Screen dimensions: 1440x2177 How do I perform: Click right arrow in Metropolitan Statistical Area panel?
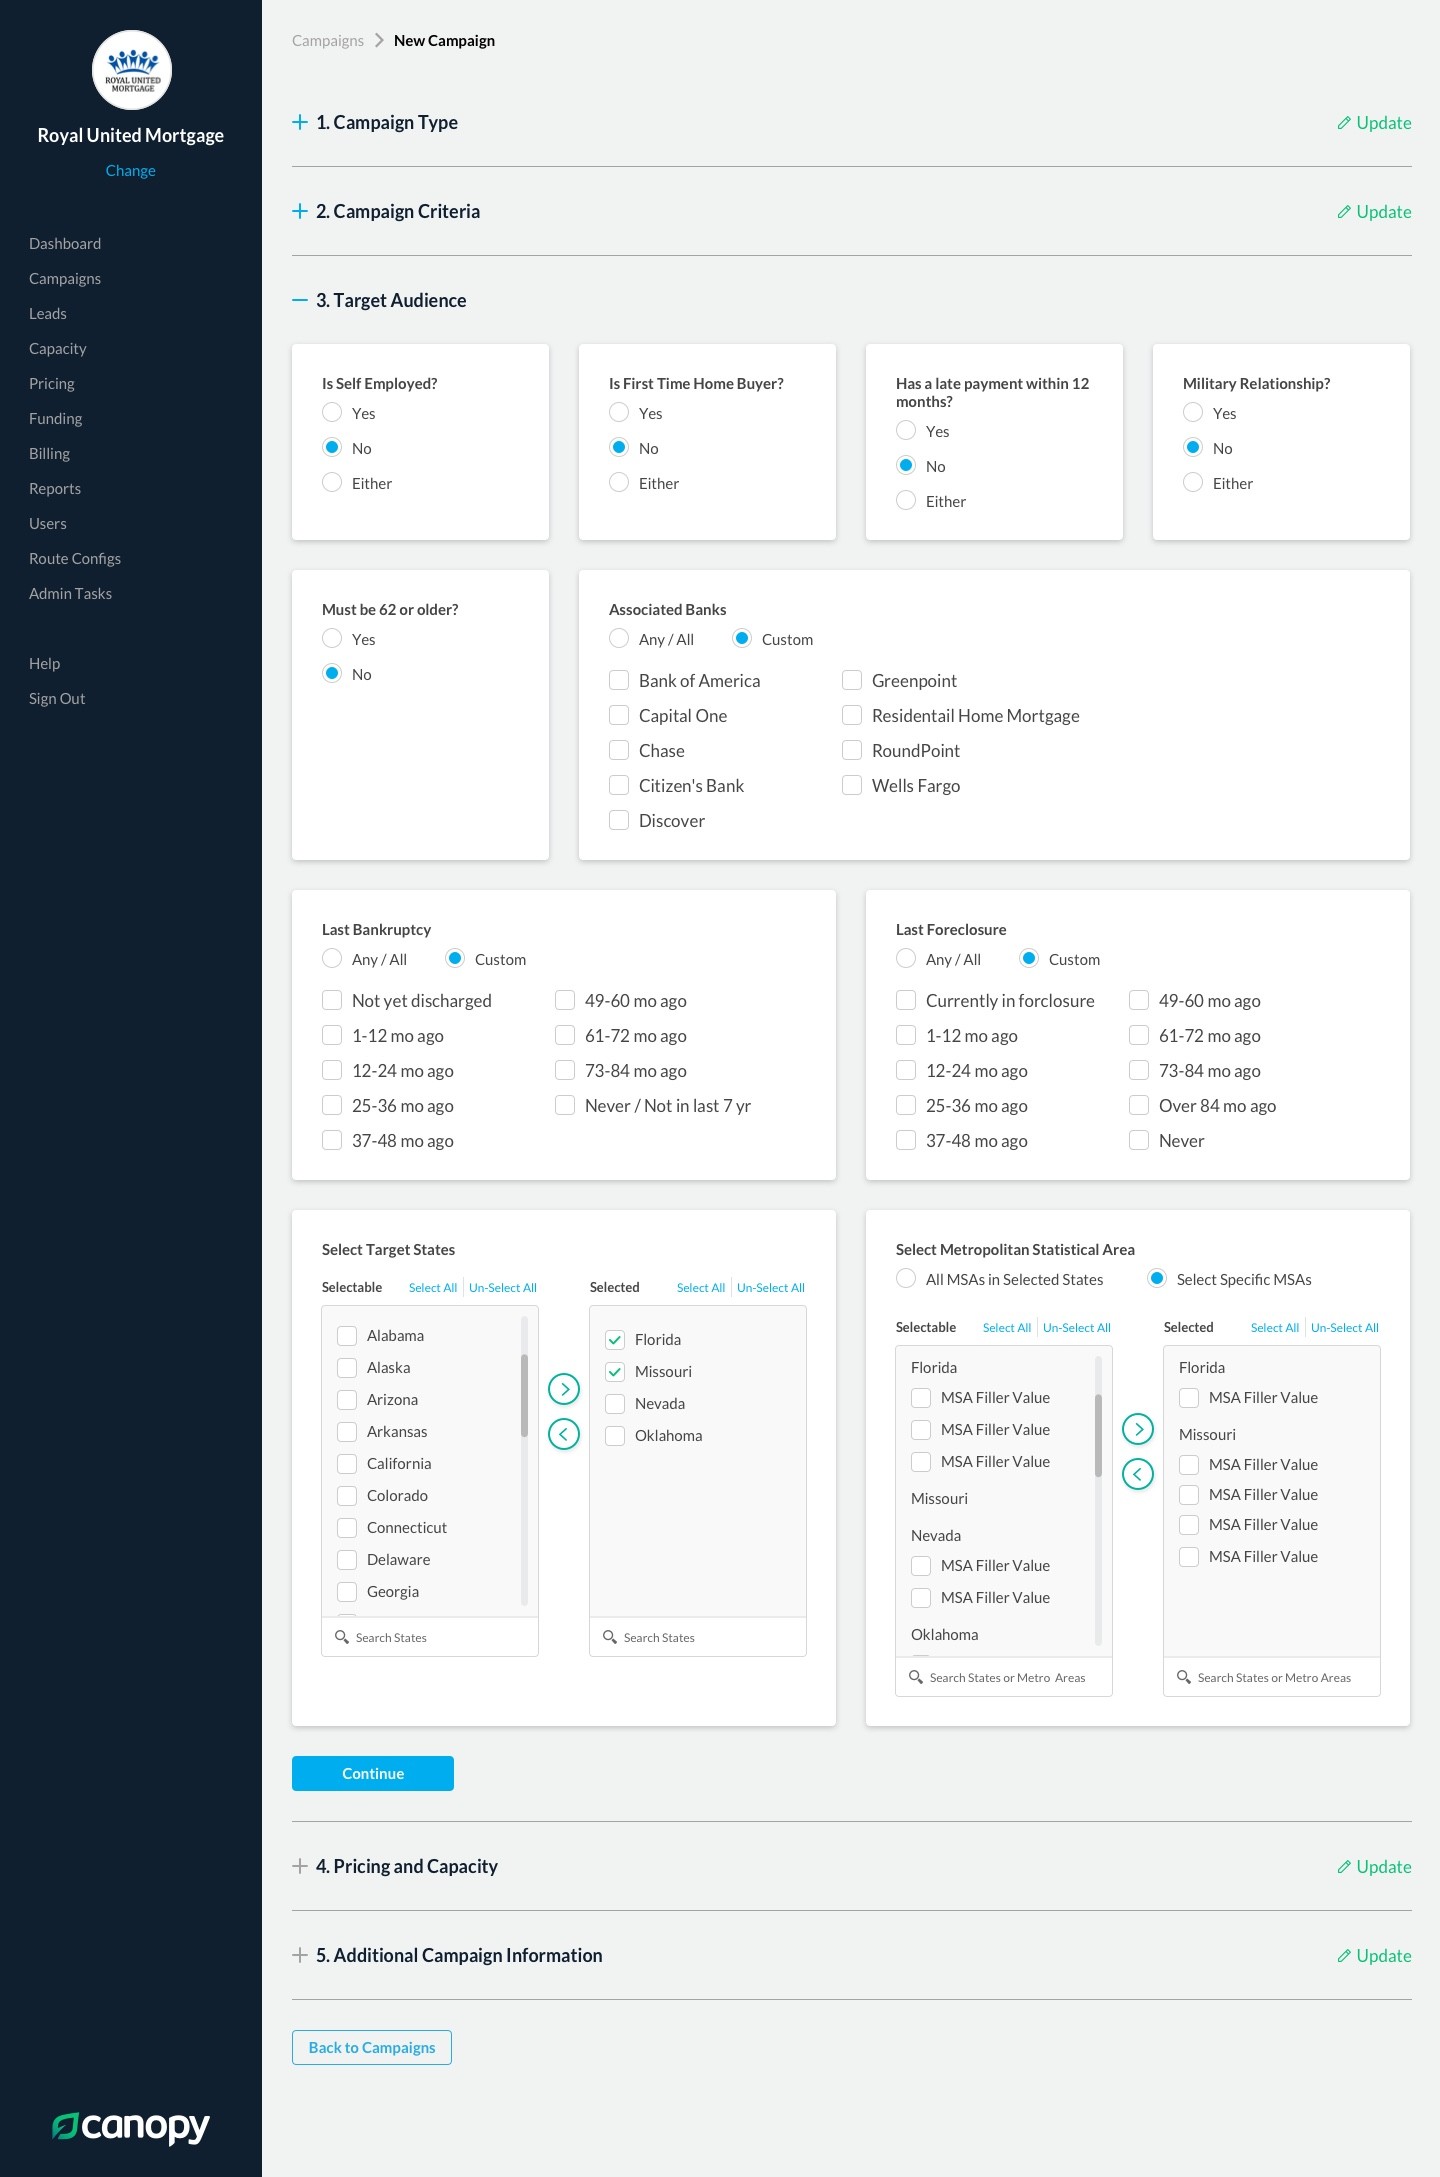click(x=1138, y=1429)
